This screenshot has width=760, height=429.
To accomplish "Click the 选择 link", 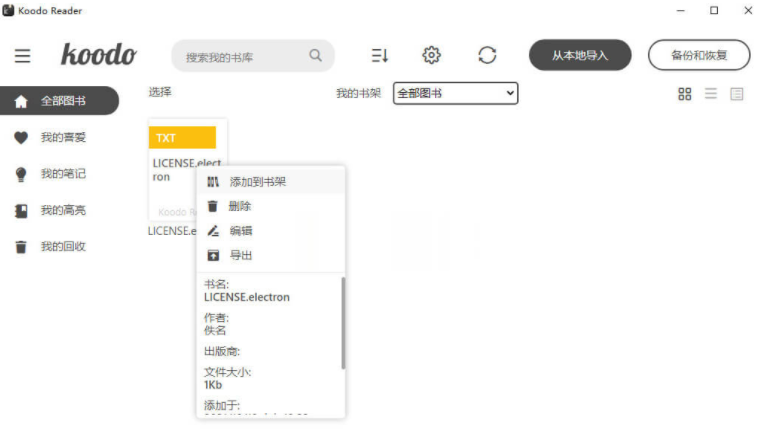I will pyautogui.click(x=160, y=92).
